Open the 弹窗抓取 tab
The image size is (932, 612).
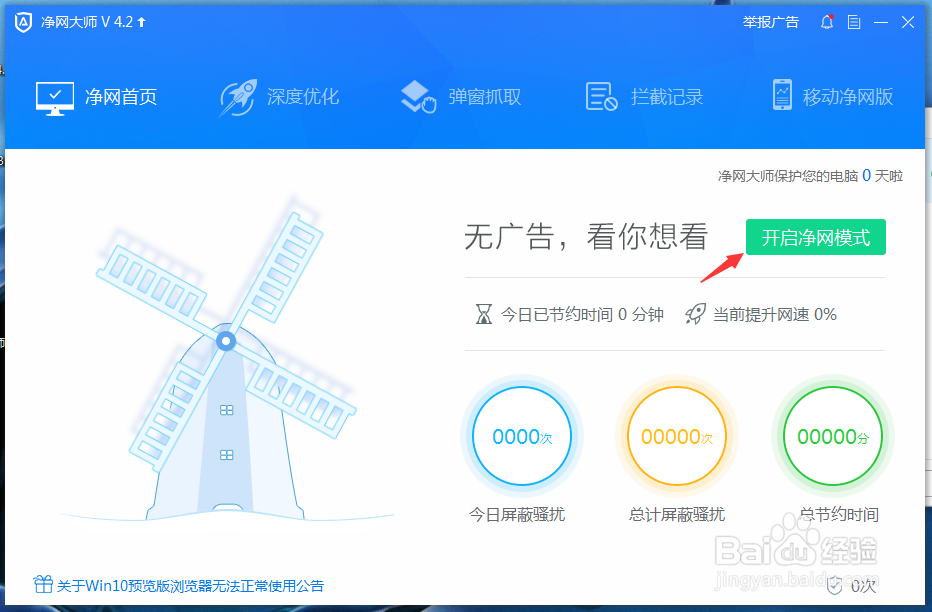[461, 97]
